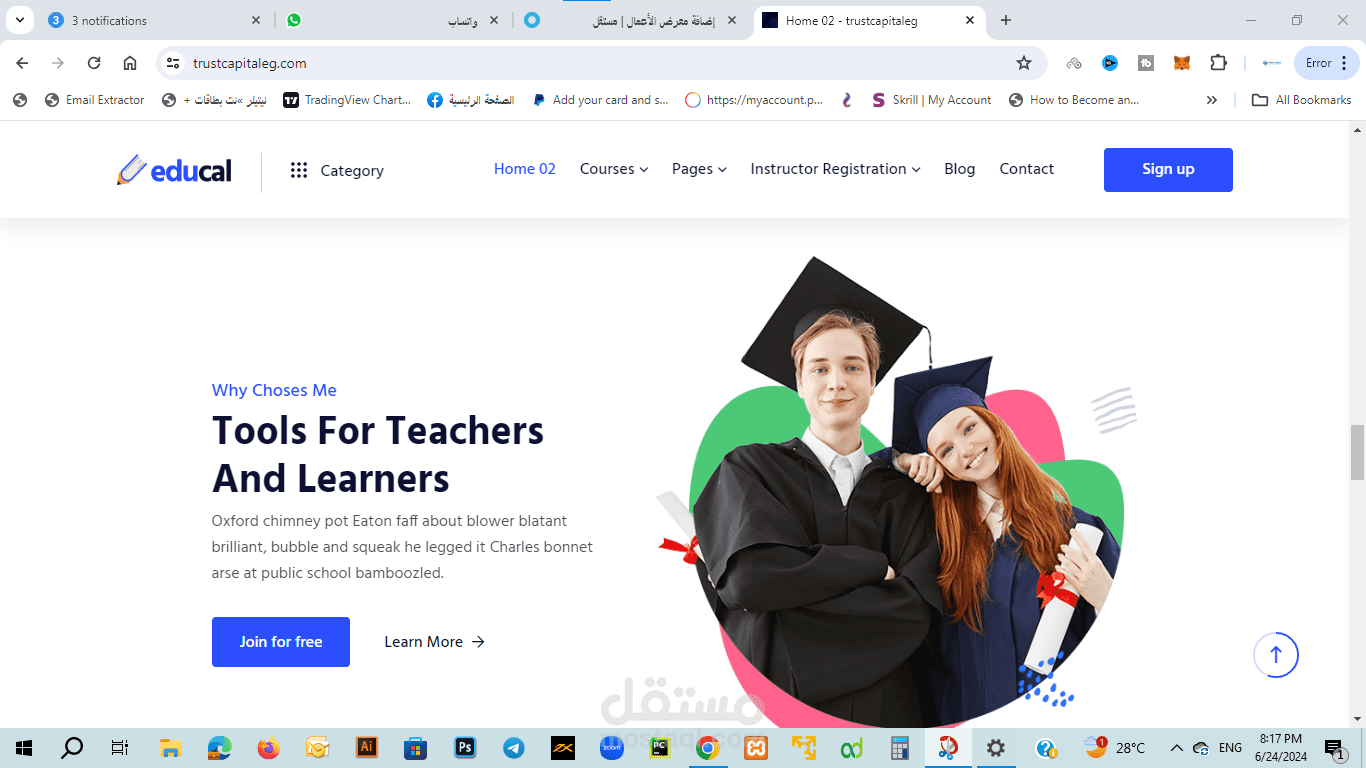Image resolution: width=1366 pixels, height=768 pixels.
Task: Reload the page with the refresh icon
Action: [94, 63]
